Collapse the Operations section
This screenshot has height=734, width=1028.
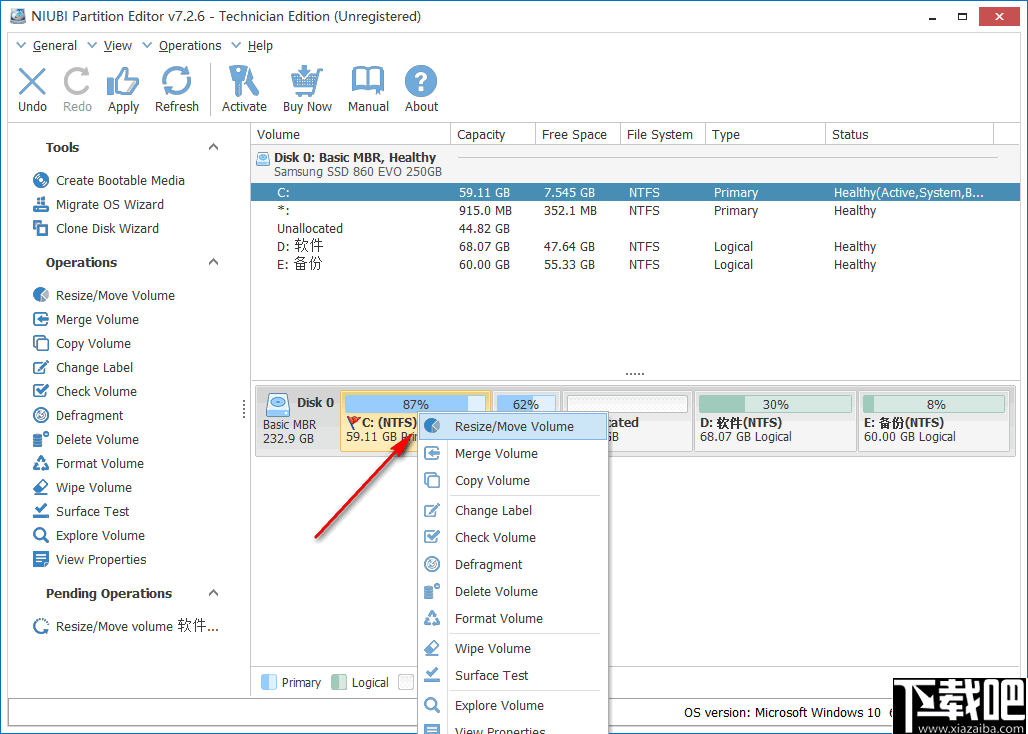(x=213, y=262)
